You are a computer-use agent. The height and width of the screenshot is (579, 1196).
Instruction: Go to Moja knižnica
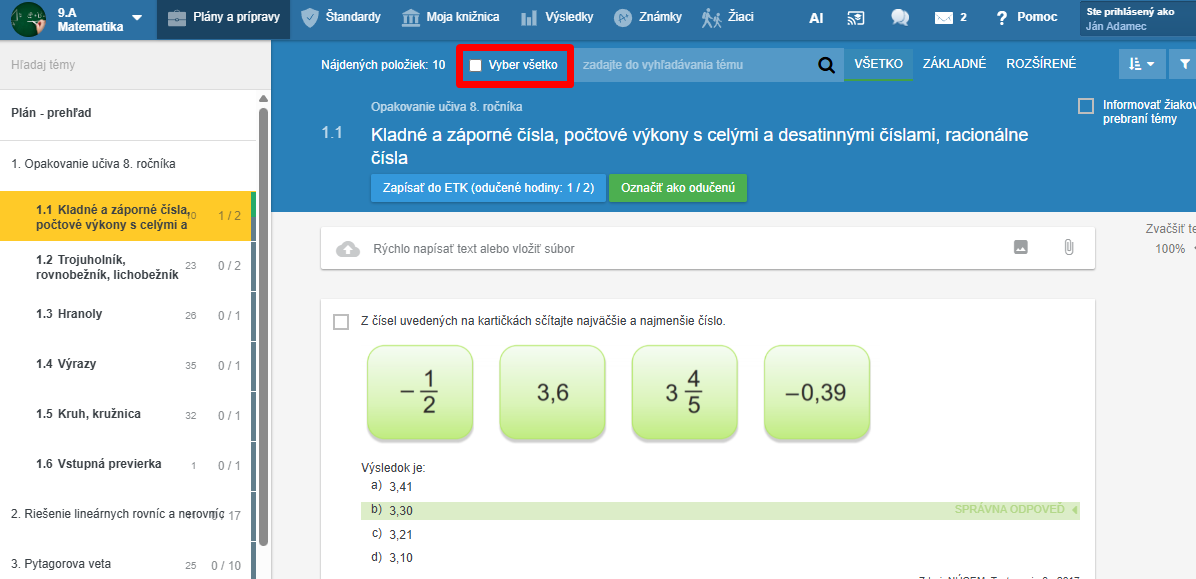pyautogui.click(x=451, y=18)
